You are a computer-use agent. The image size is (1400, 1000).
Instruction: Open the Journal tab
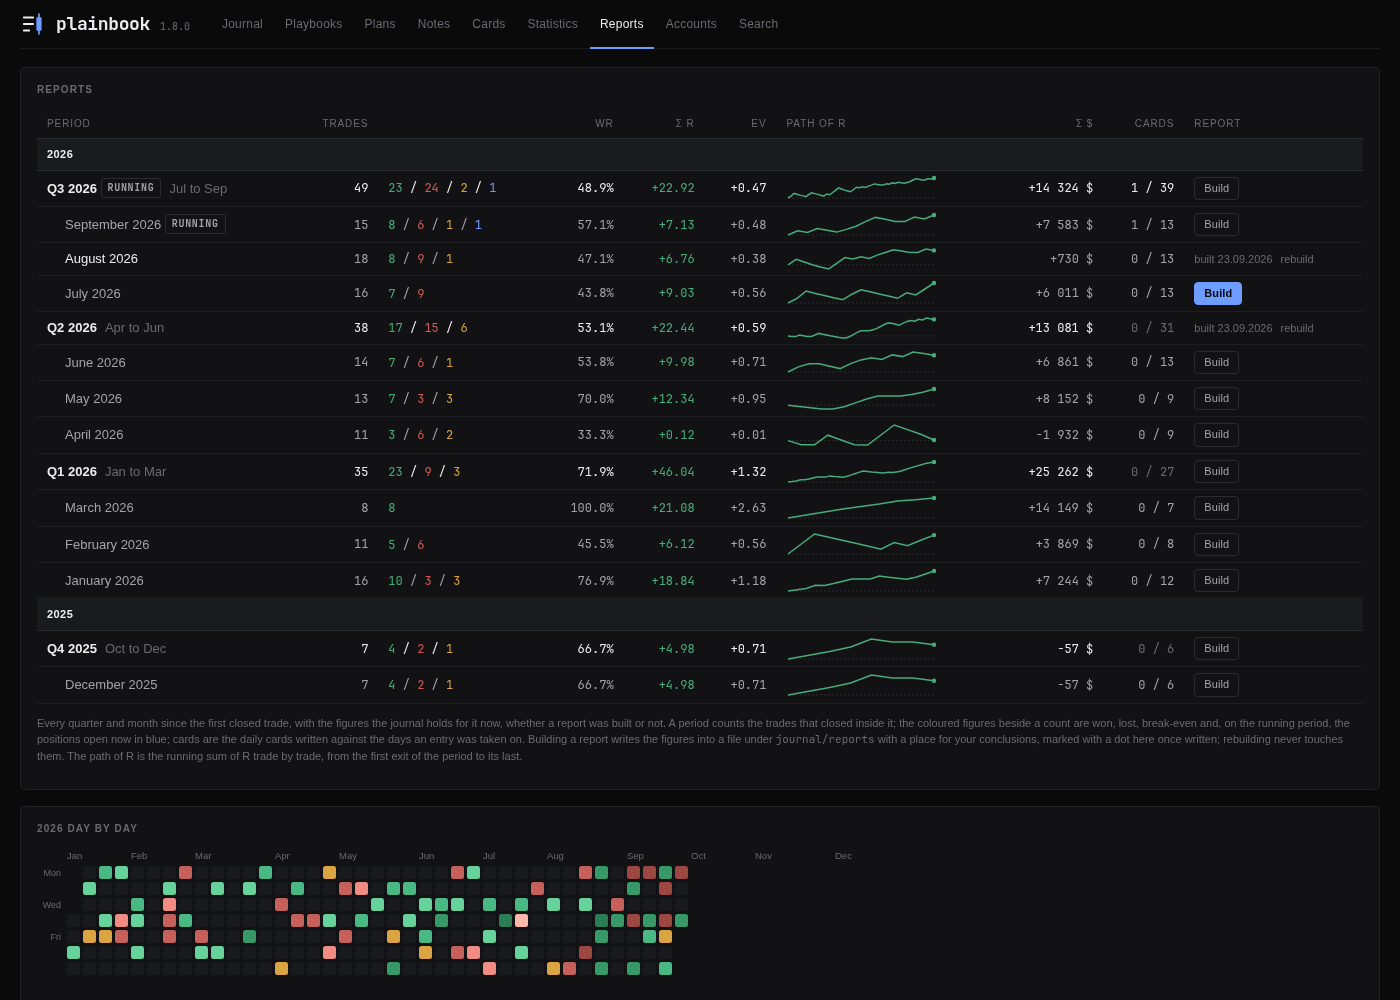pyautogui.click(x=242, y=24)
